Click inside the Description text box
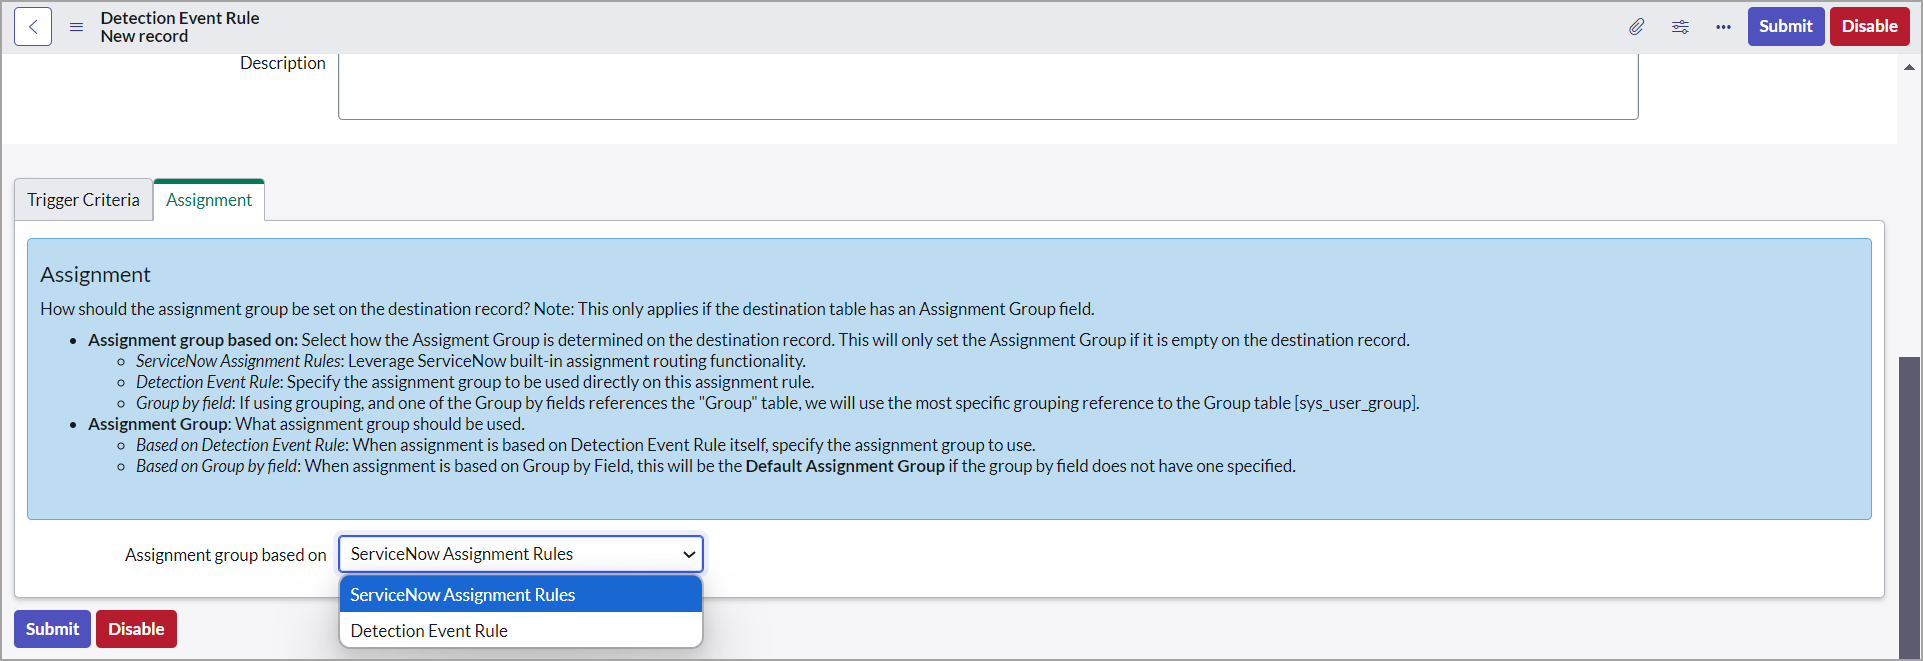 click(987, 87)
